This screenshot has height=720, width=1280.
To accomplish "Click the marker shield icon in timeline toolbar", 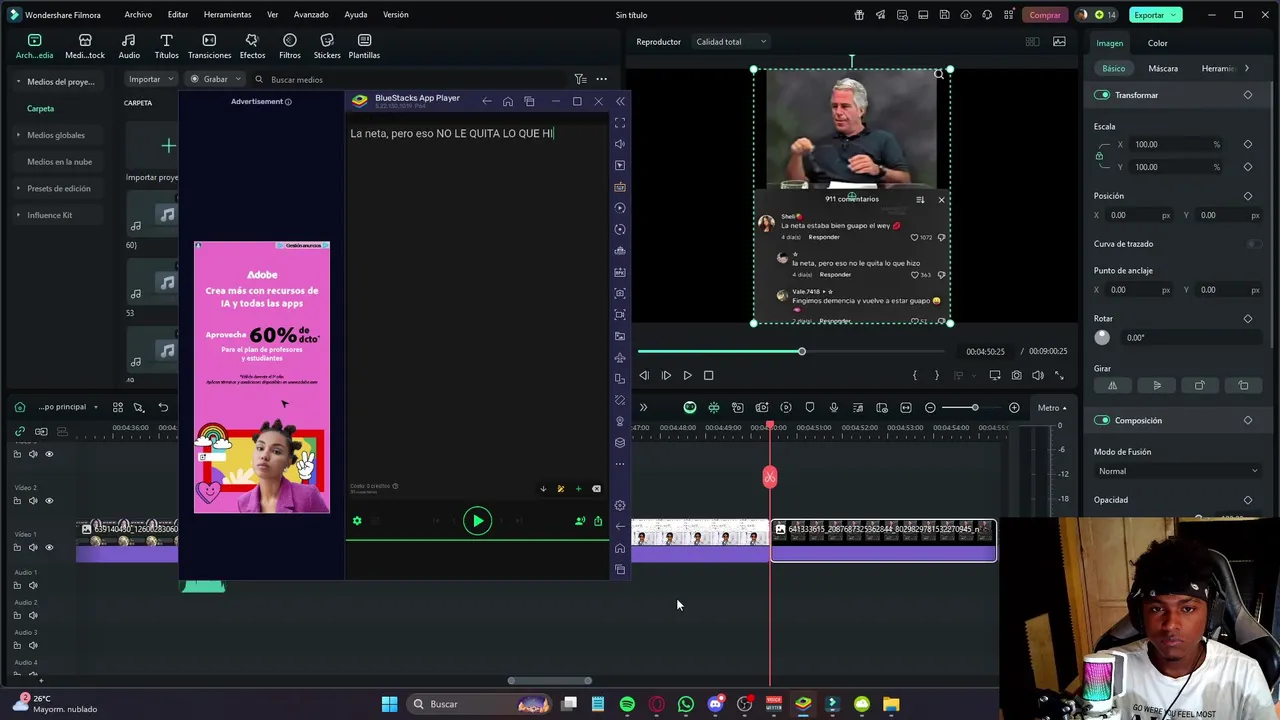I will coord(810,407).
